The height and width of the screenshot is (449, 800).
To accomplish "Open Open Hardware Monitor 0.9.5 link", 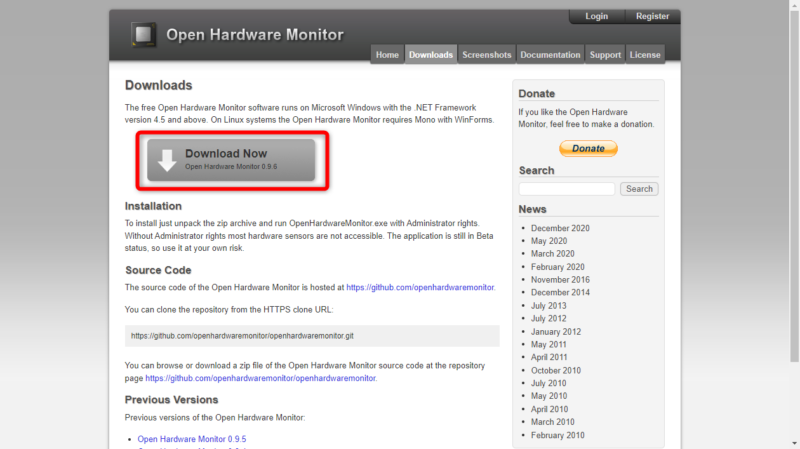I will point(192,439).
